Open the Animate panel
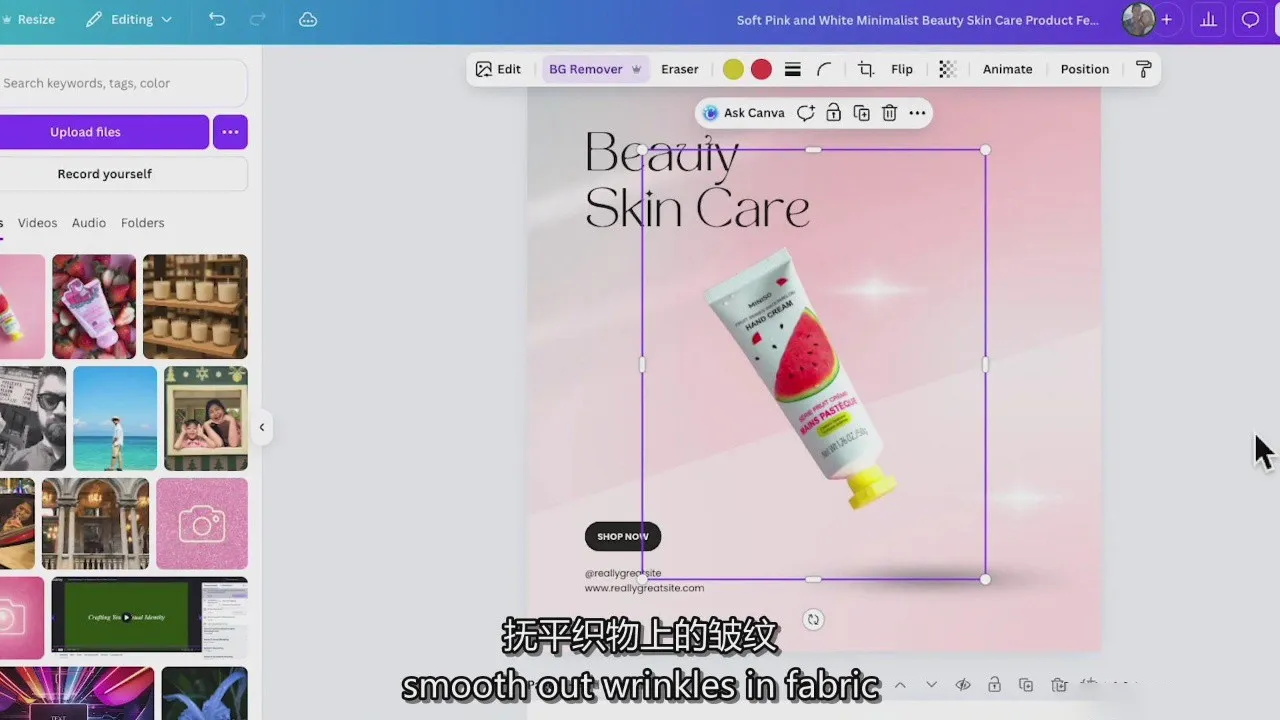The width and height of the screenshot is (1280, 720). (1007, 69)
